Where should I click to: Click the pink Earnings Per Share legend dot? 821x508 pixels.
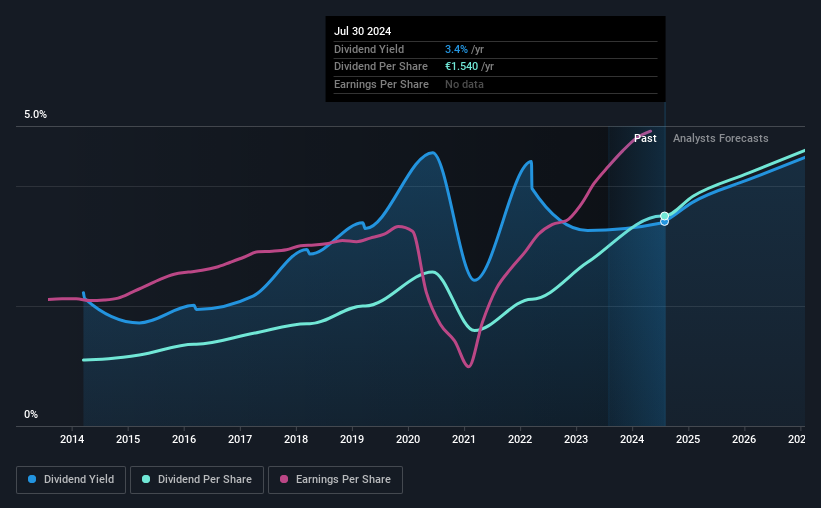tap(284, 479)
